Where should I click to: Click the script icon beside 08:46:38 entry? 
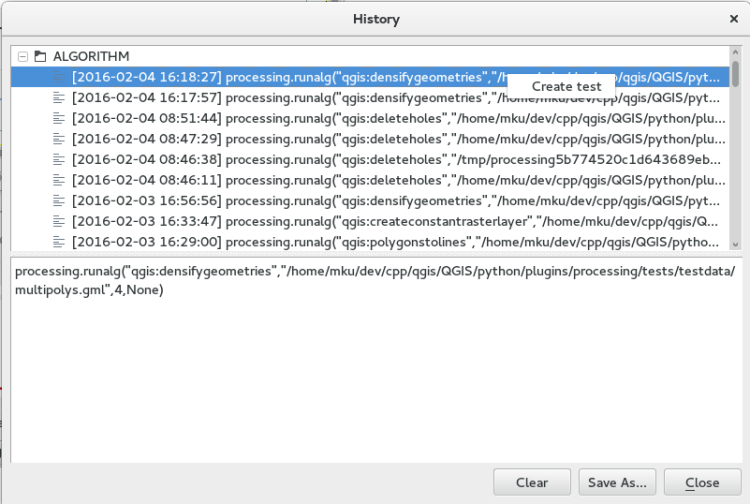coord(58,159)
